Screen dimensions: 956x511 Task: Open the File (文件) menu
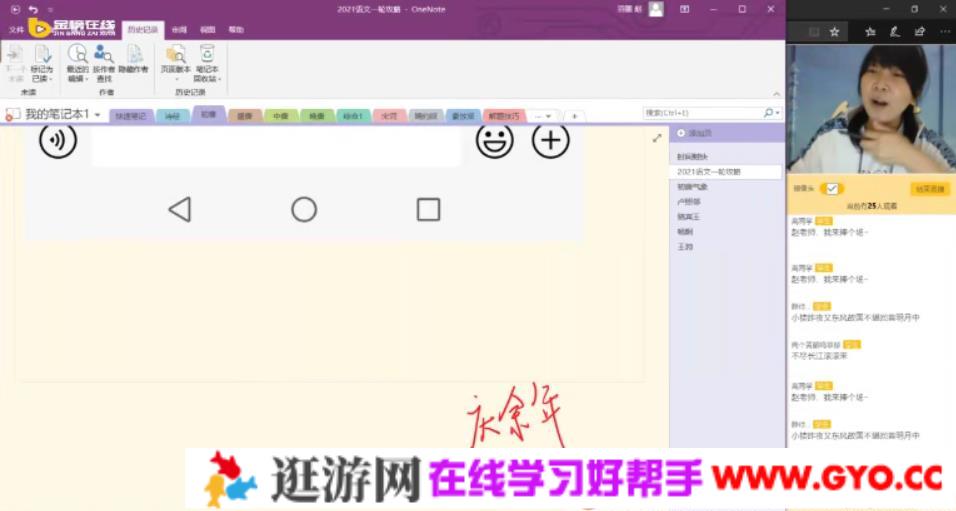[x=16, y=29]
